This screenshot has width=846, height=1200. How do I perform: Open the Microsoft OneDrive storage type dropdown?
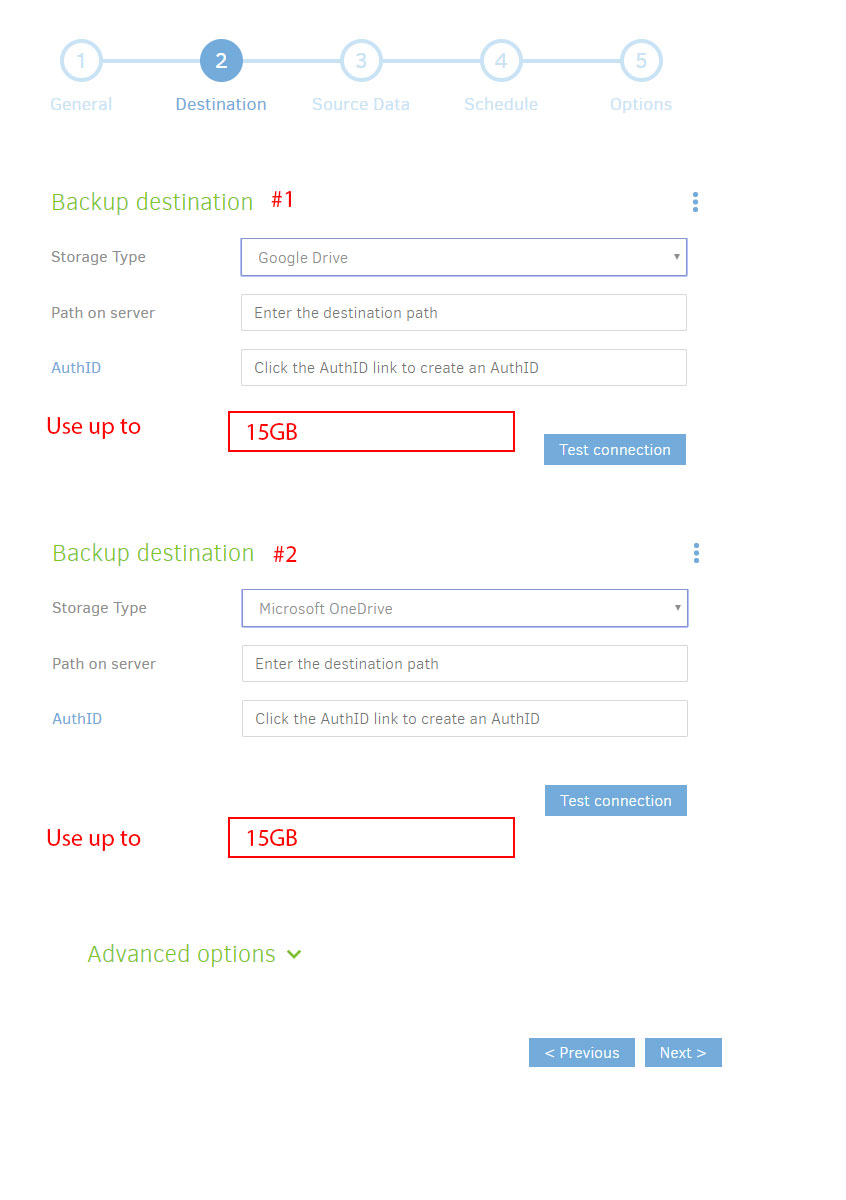click(x=465, y=608)
